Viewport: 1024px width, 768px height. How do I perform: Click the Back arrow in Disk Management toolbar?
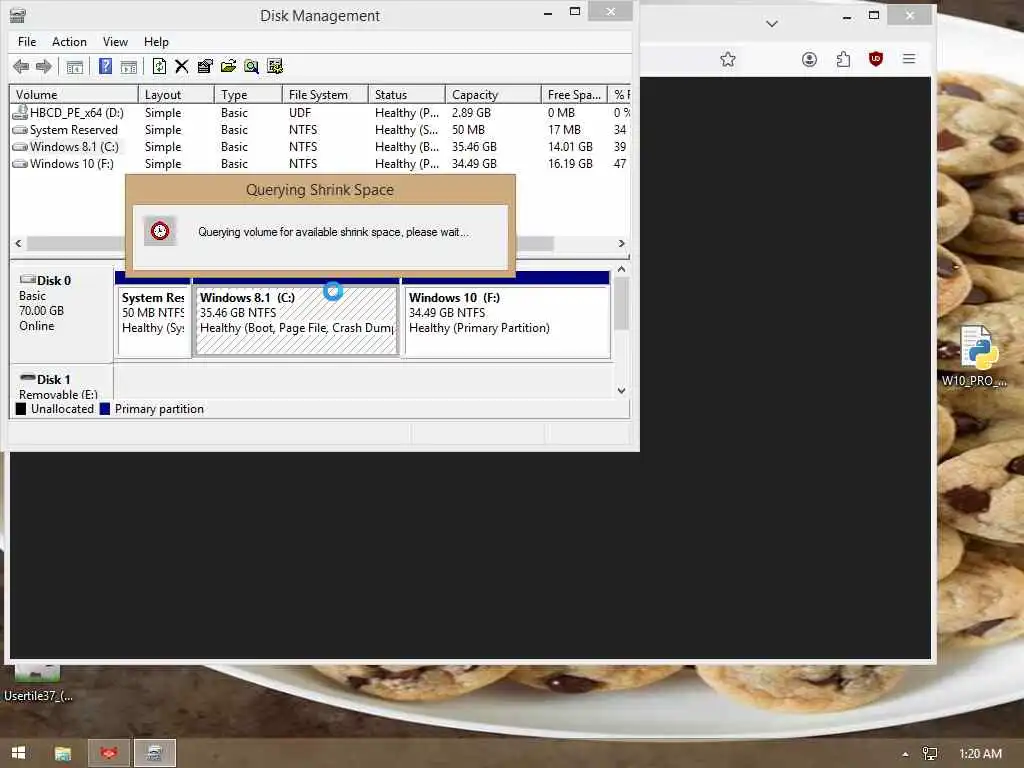point(21,66)
